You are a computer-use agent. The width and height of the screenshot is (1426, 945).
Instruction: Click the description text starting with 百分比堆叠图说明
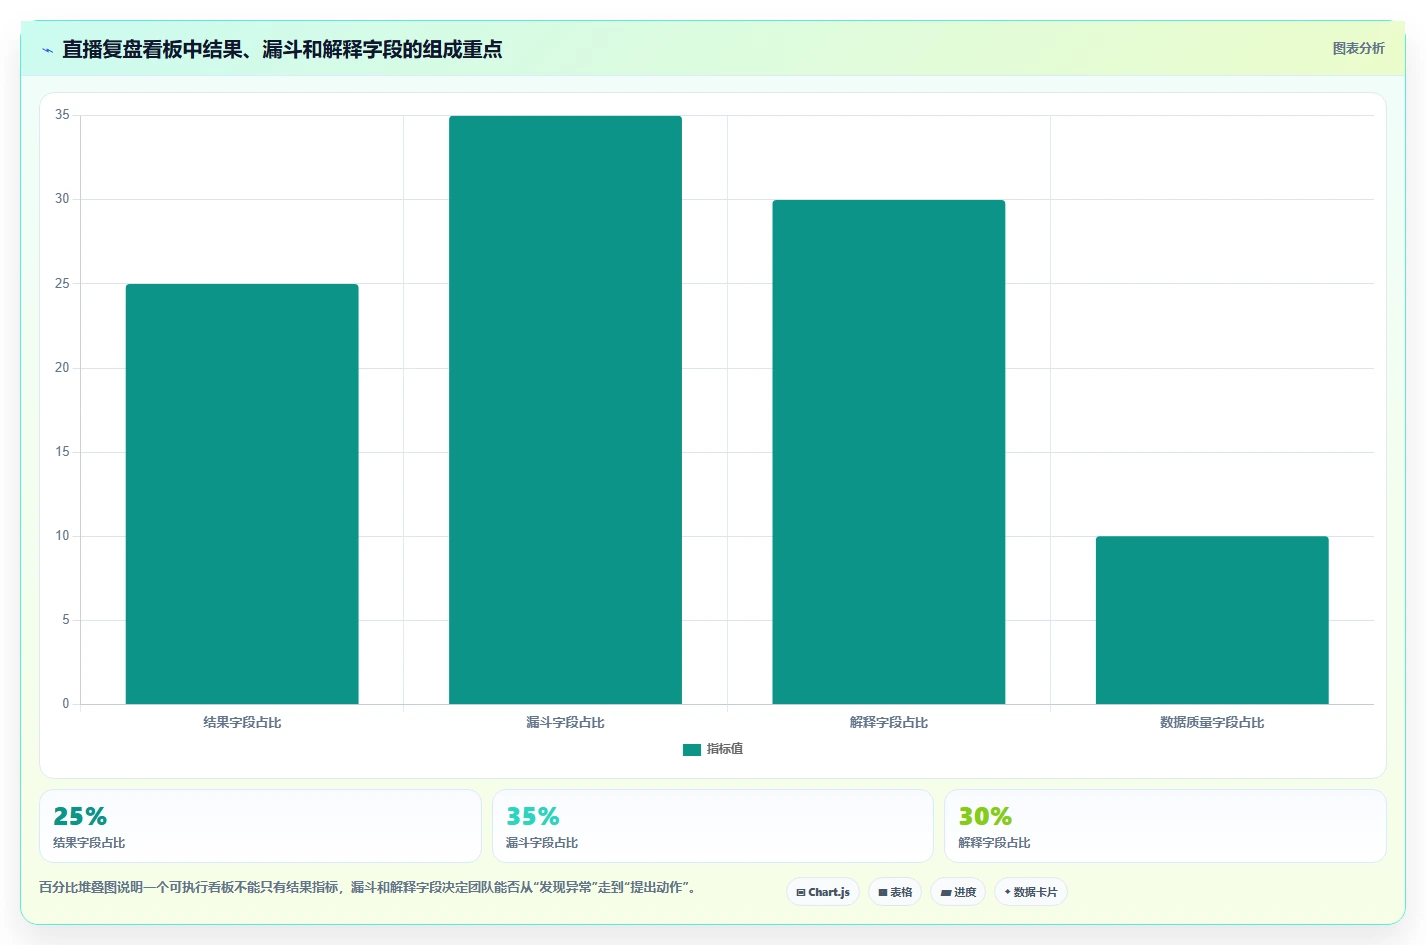[x=367, y=887]
